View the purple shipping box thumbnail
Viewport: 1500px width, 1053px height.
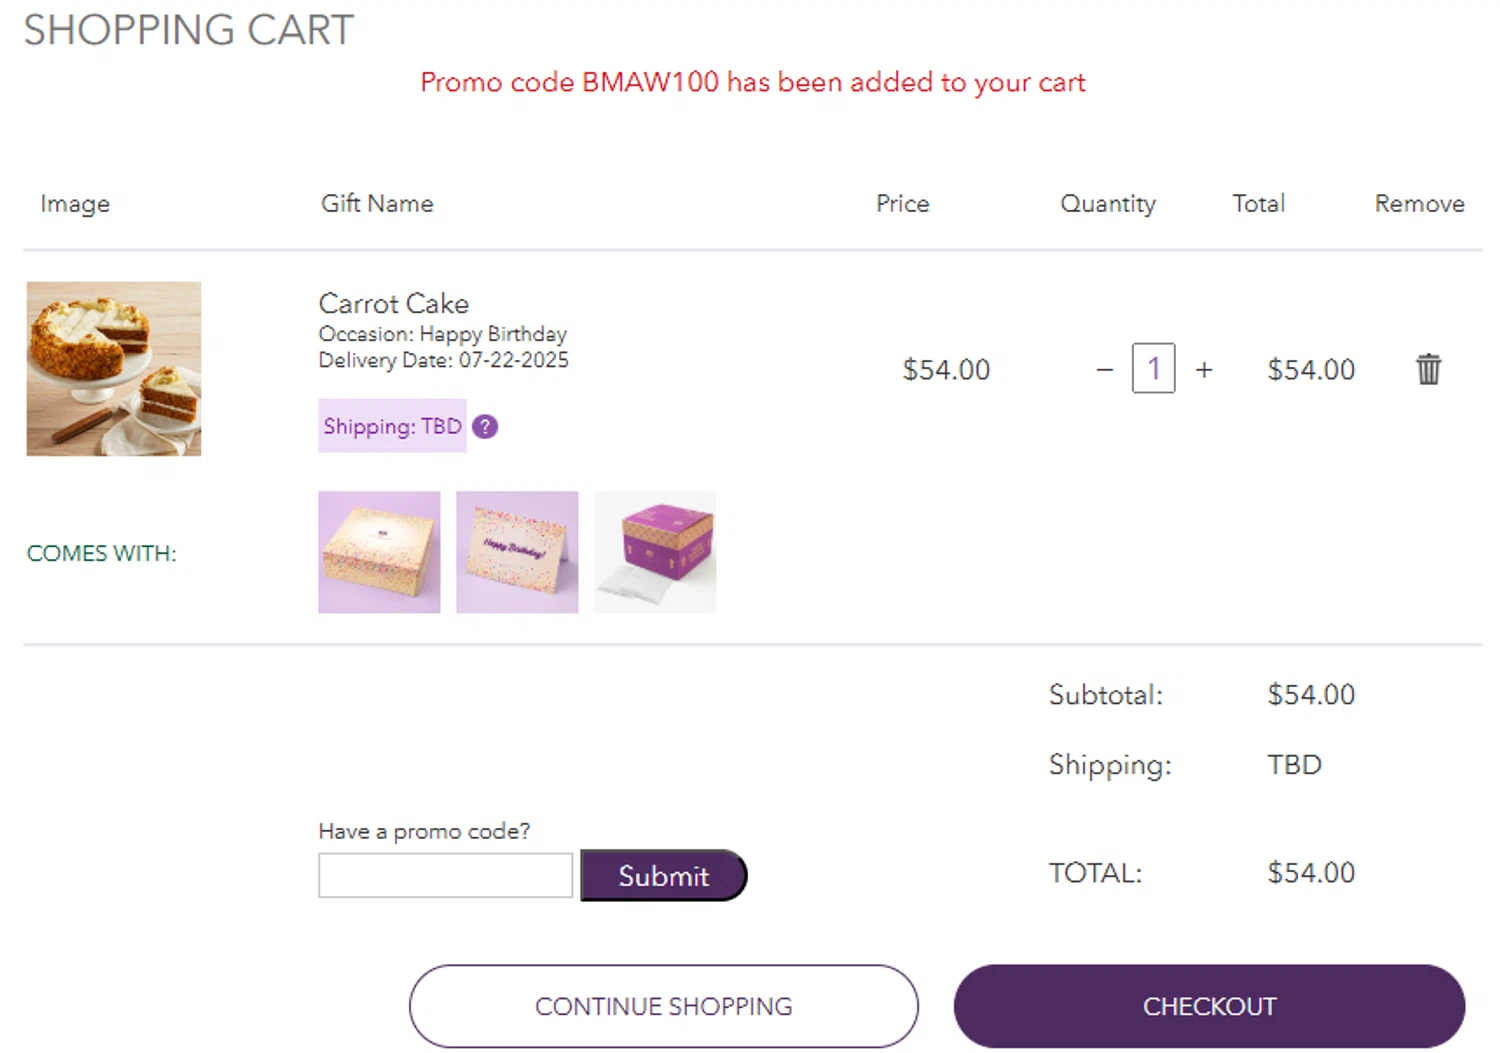tap(655, 552)
